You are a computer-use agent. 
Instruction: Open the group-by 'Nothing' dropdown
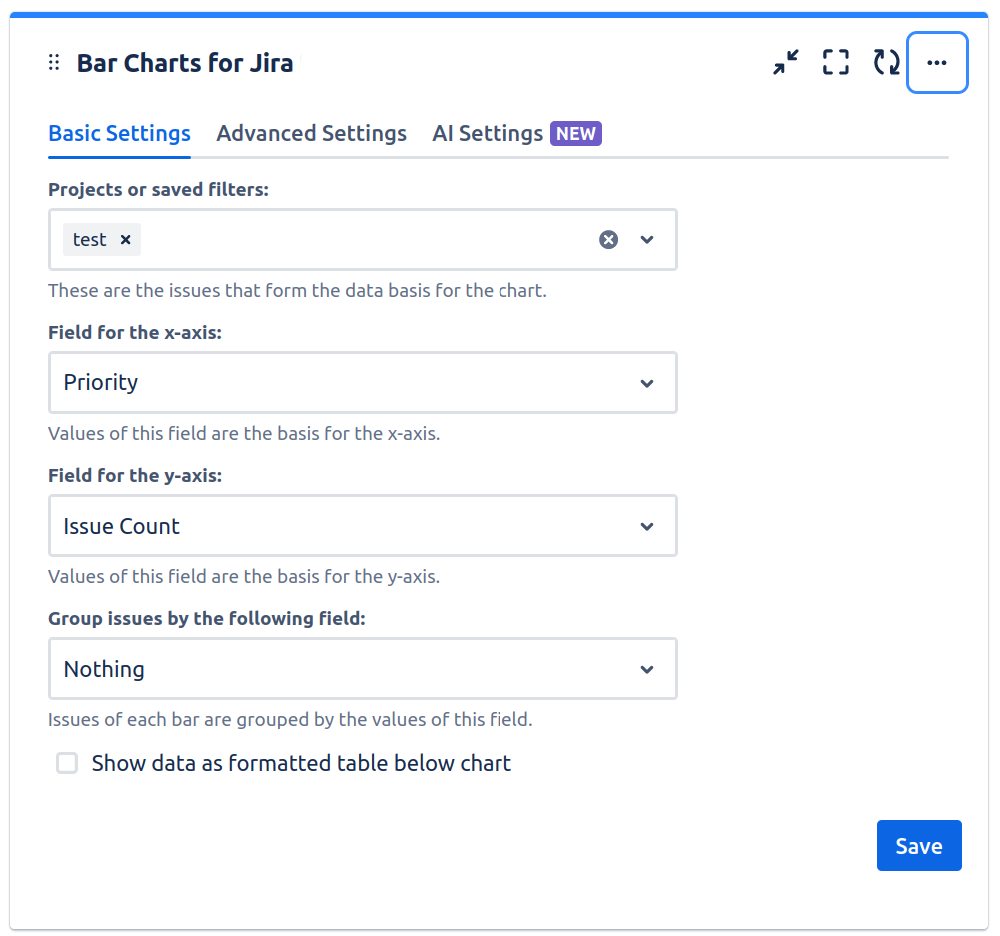[x=362, y=669]
